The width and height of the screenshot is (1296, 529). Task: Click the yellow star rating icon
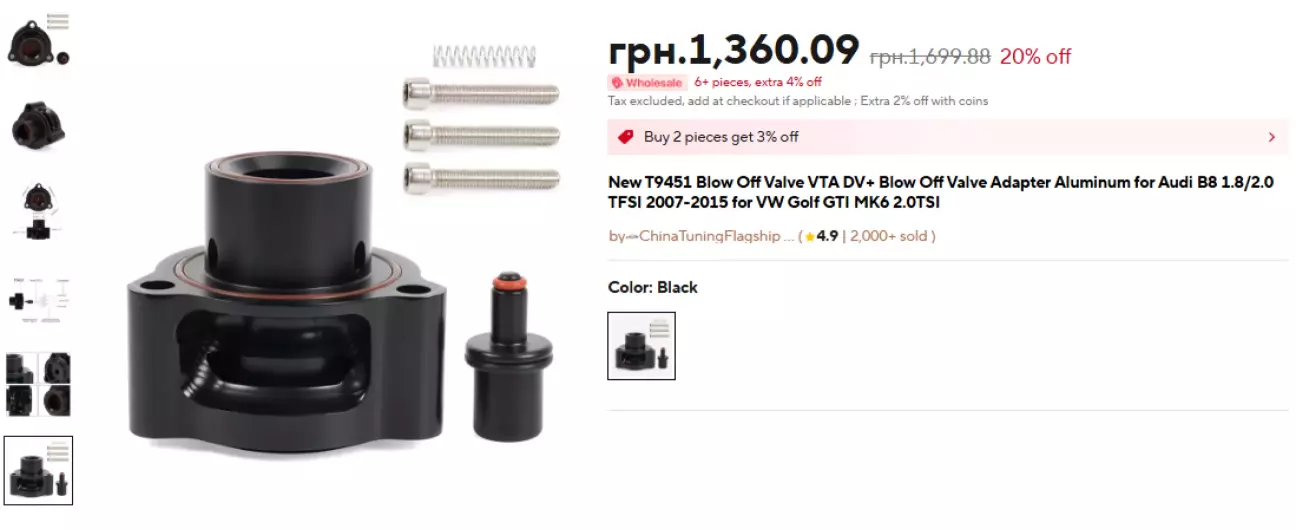(810, 237)
